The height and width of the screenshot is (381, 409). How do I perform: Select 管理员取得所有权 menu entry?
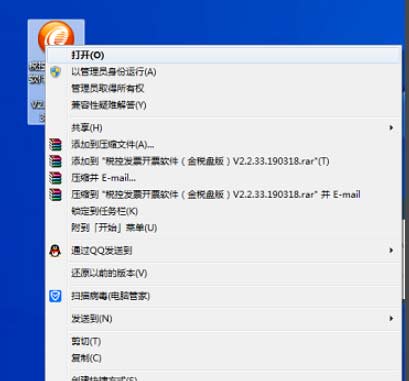[224, 88]
